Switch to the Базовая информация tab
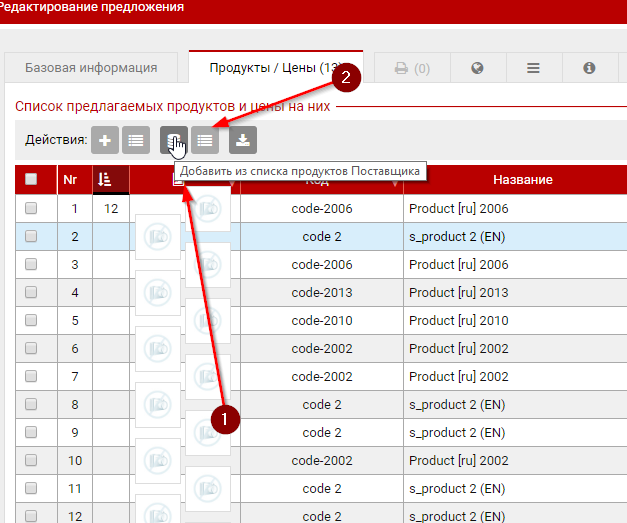 click(91, 68)
